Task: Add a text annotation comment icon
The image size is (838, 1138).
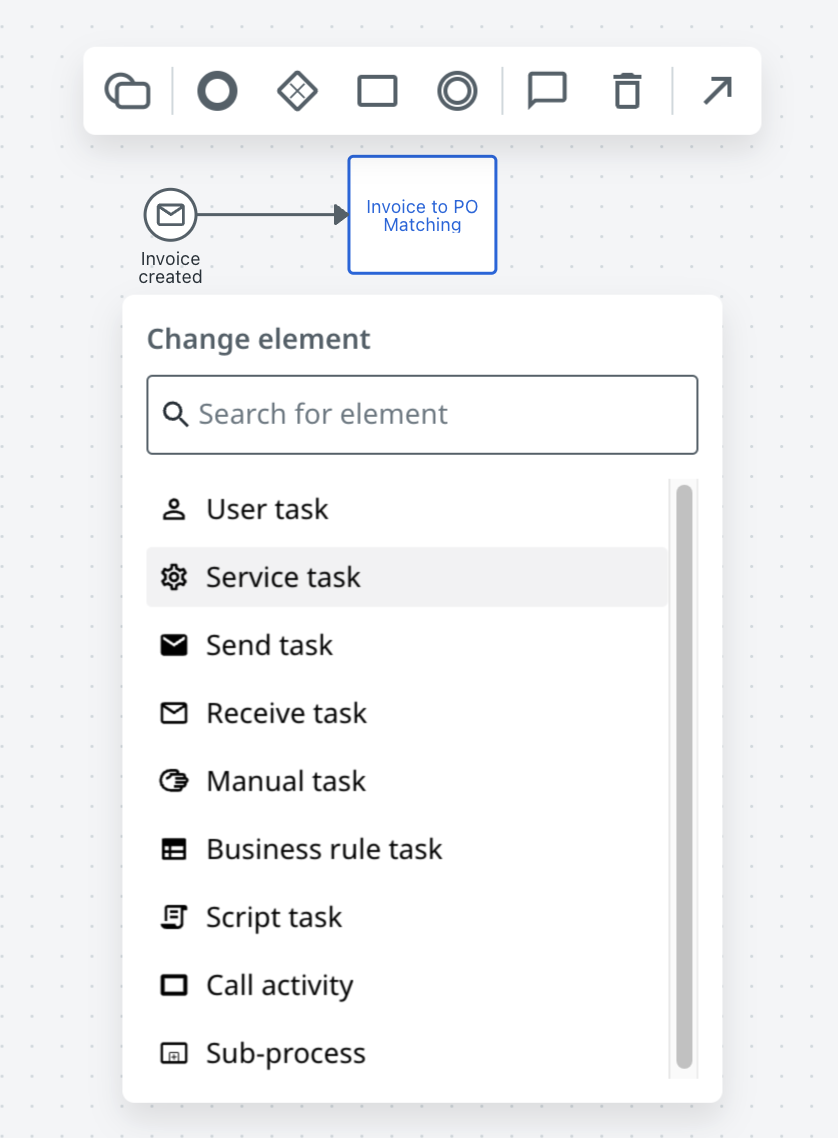Action: coord(546,91)
